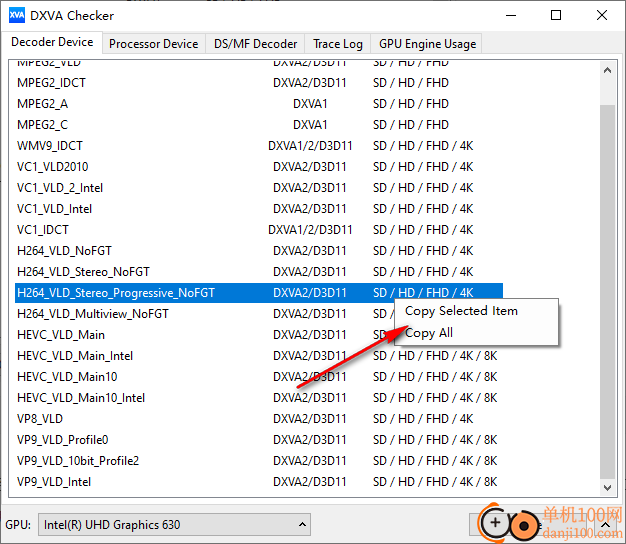Viewport: 626px width, 544px height.
Task: Click the scrollbar down arrow
Action: [x=607, y=487]
